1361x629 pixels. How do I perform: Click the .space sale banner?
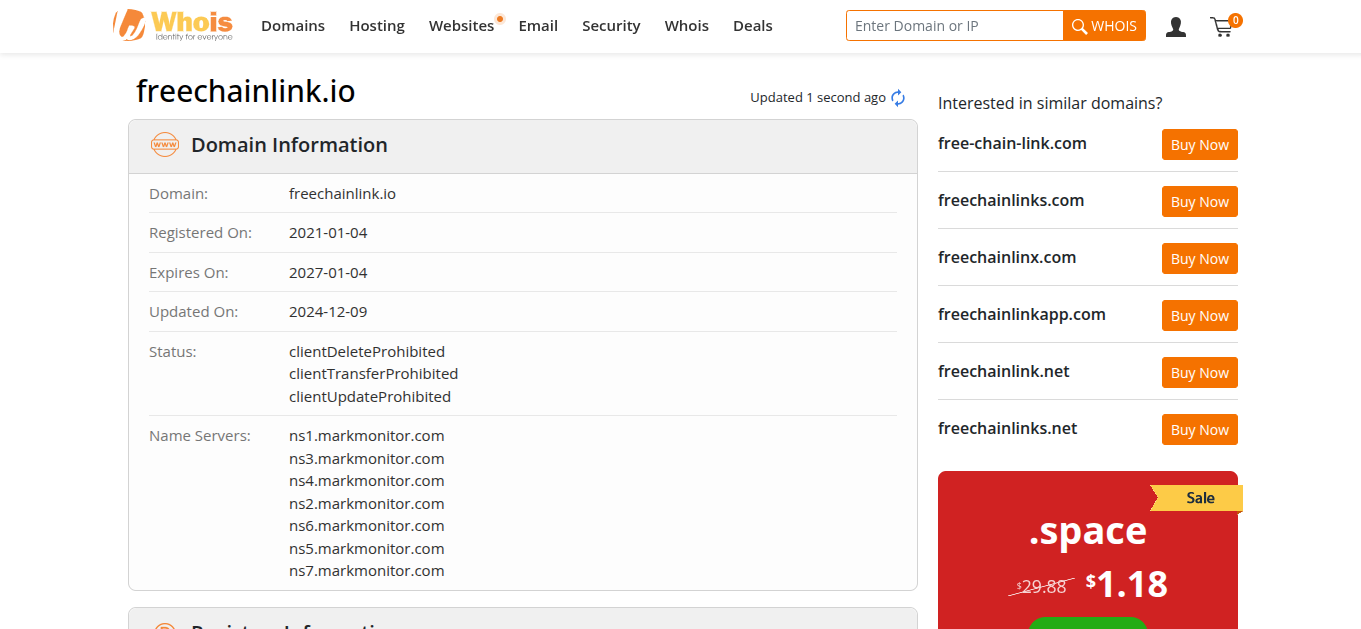pyautogui.click(x=1088, y=550)
